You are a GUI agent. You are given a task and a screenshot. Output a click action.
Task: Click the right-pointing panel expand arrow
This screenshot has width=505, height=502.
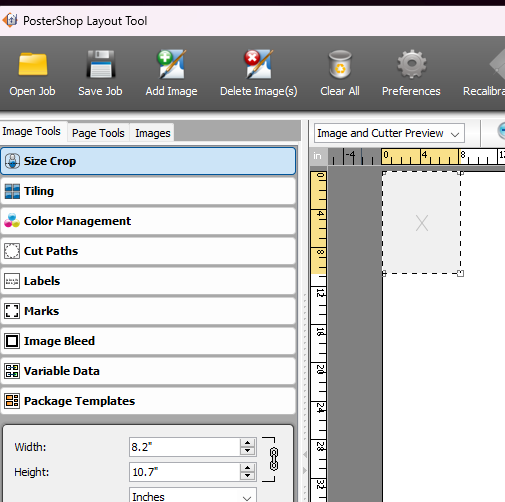[304, 471]
